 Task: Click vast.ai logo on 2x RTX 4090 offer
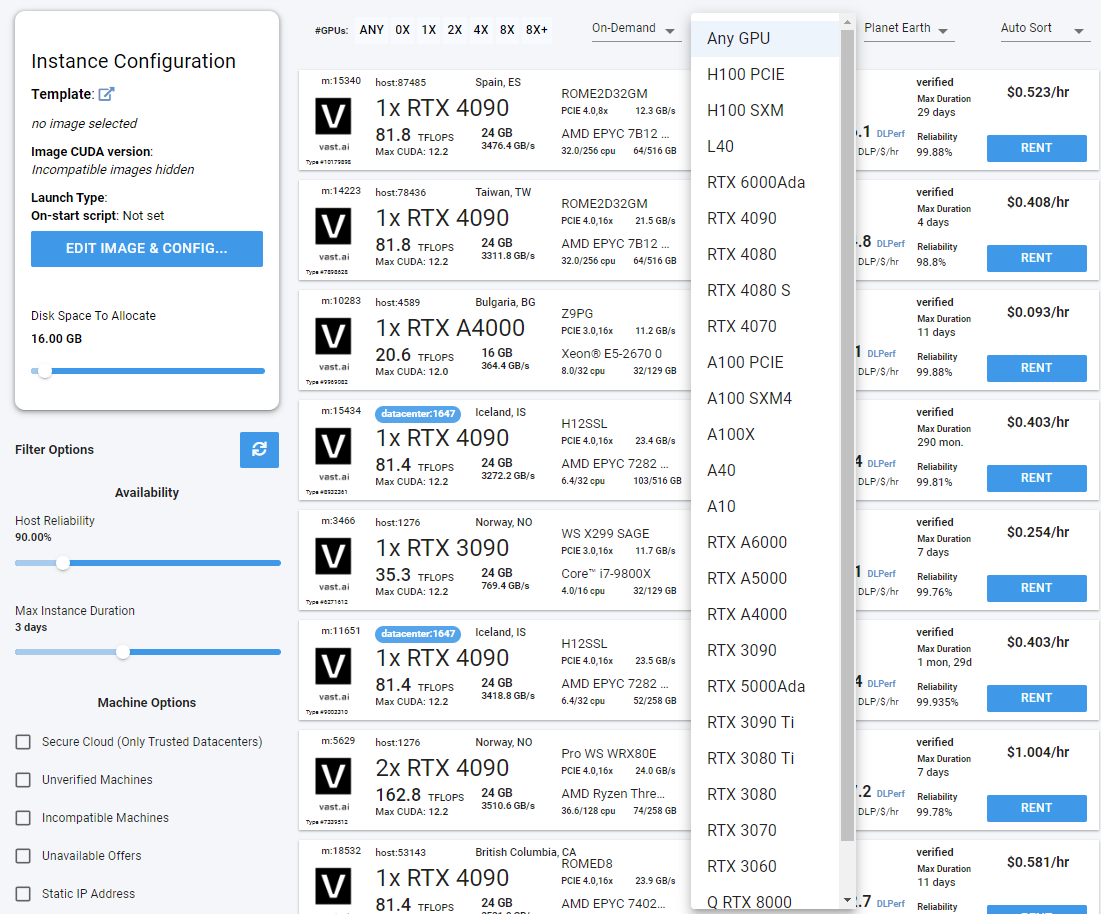click(333, 776)
